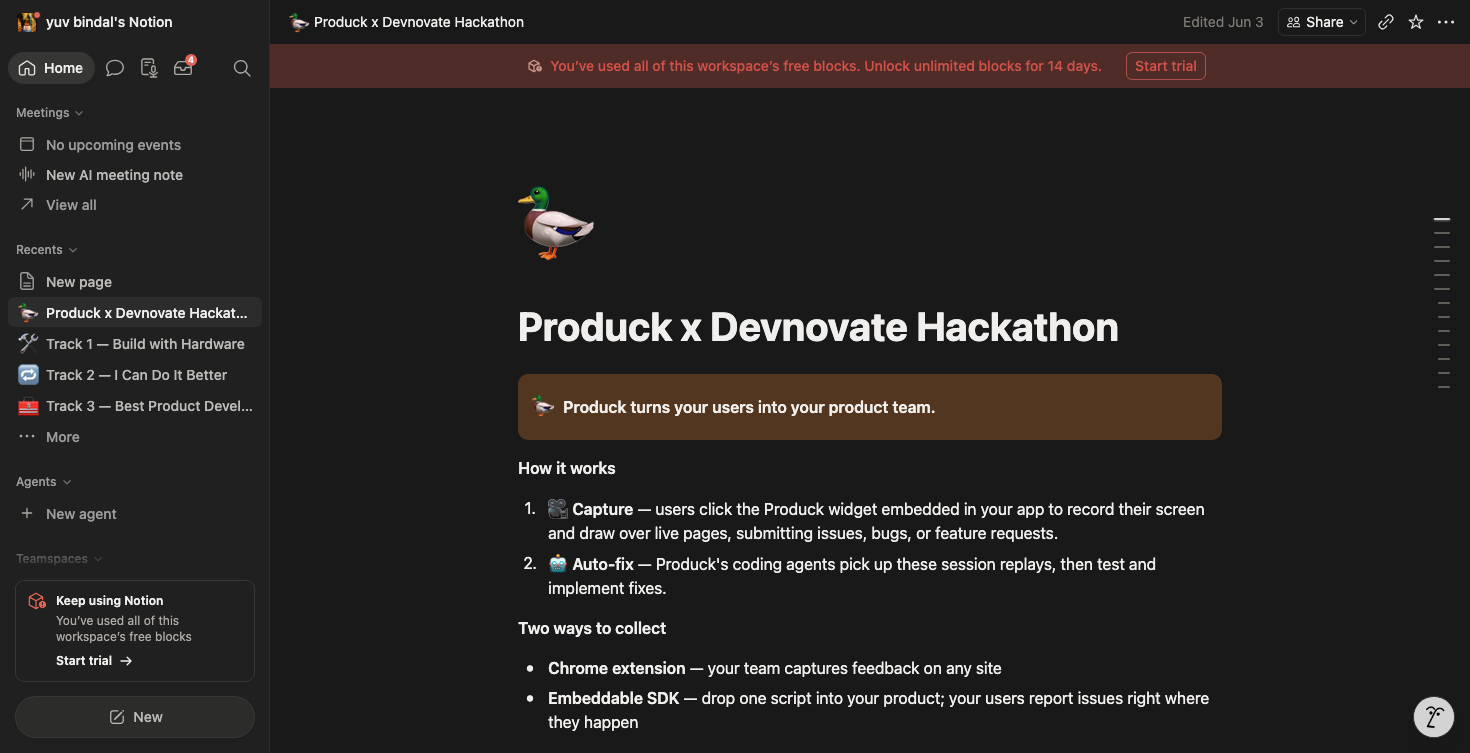Click the breadcrumb page title in top bar

coord(406,22)
